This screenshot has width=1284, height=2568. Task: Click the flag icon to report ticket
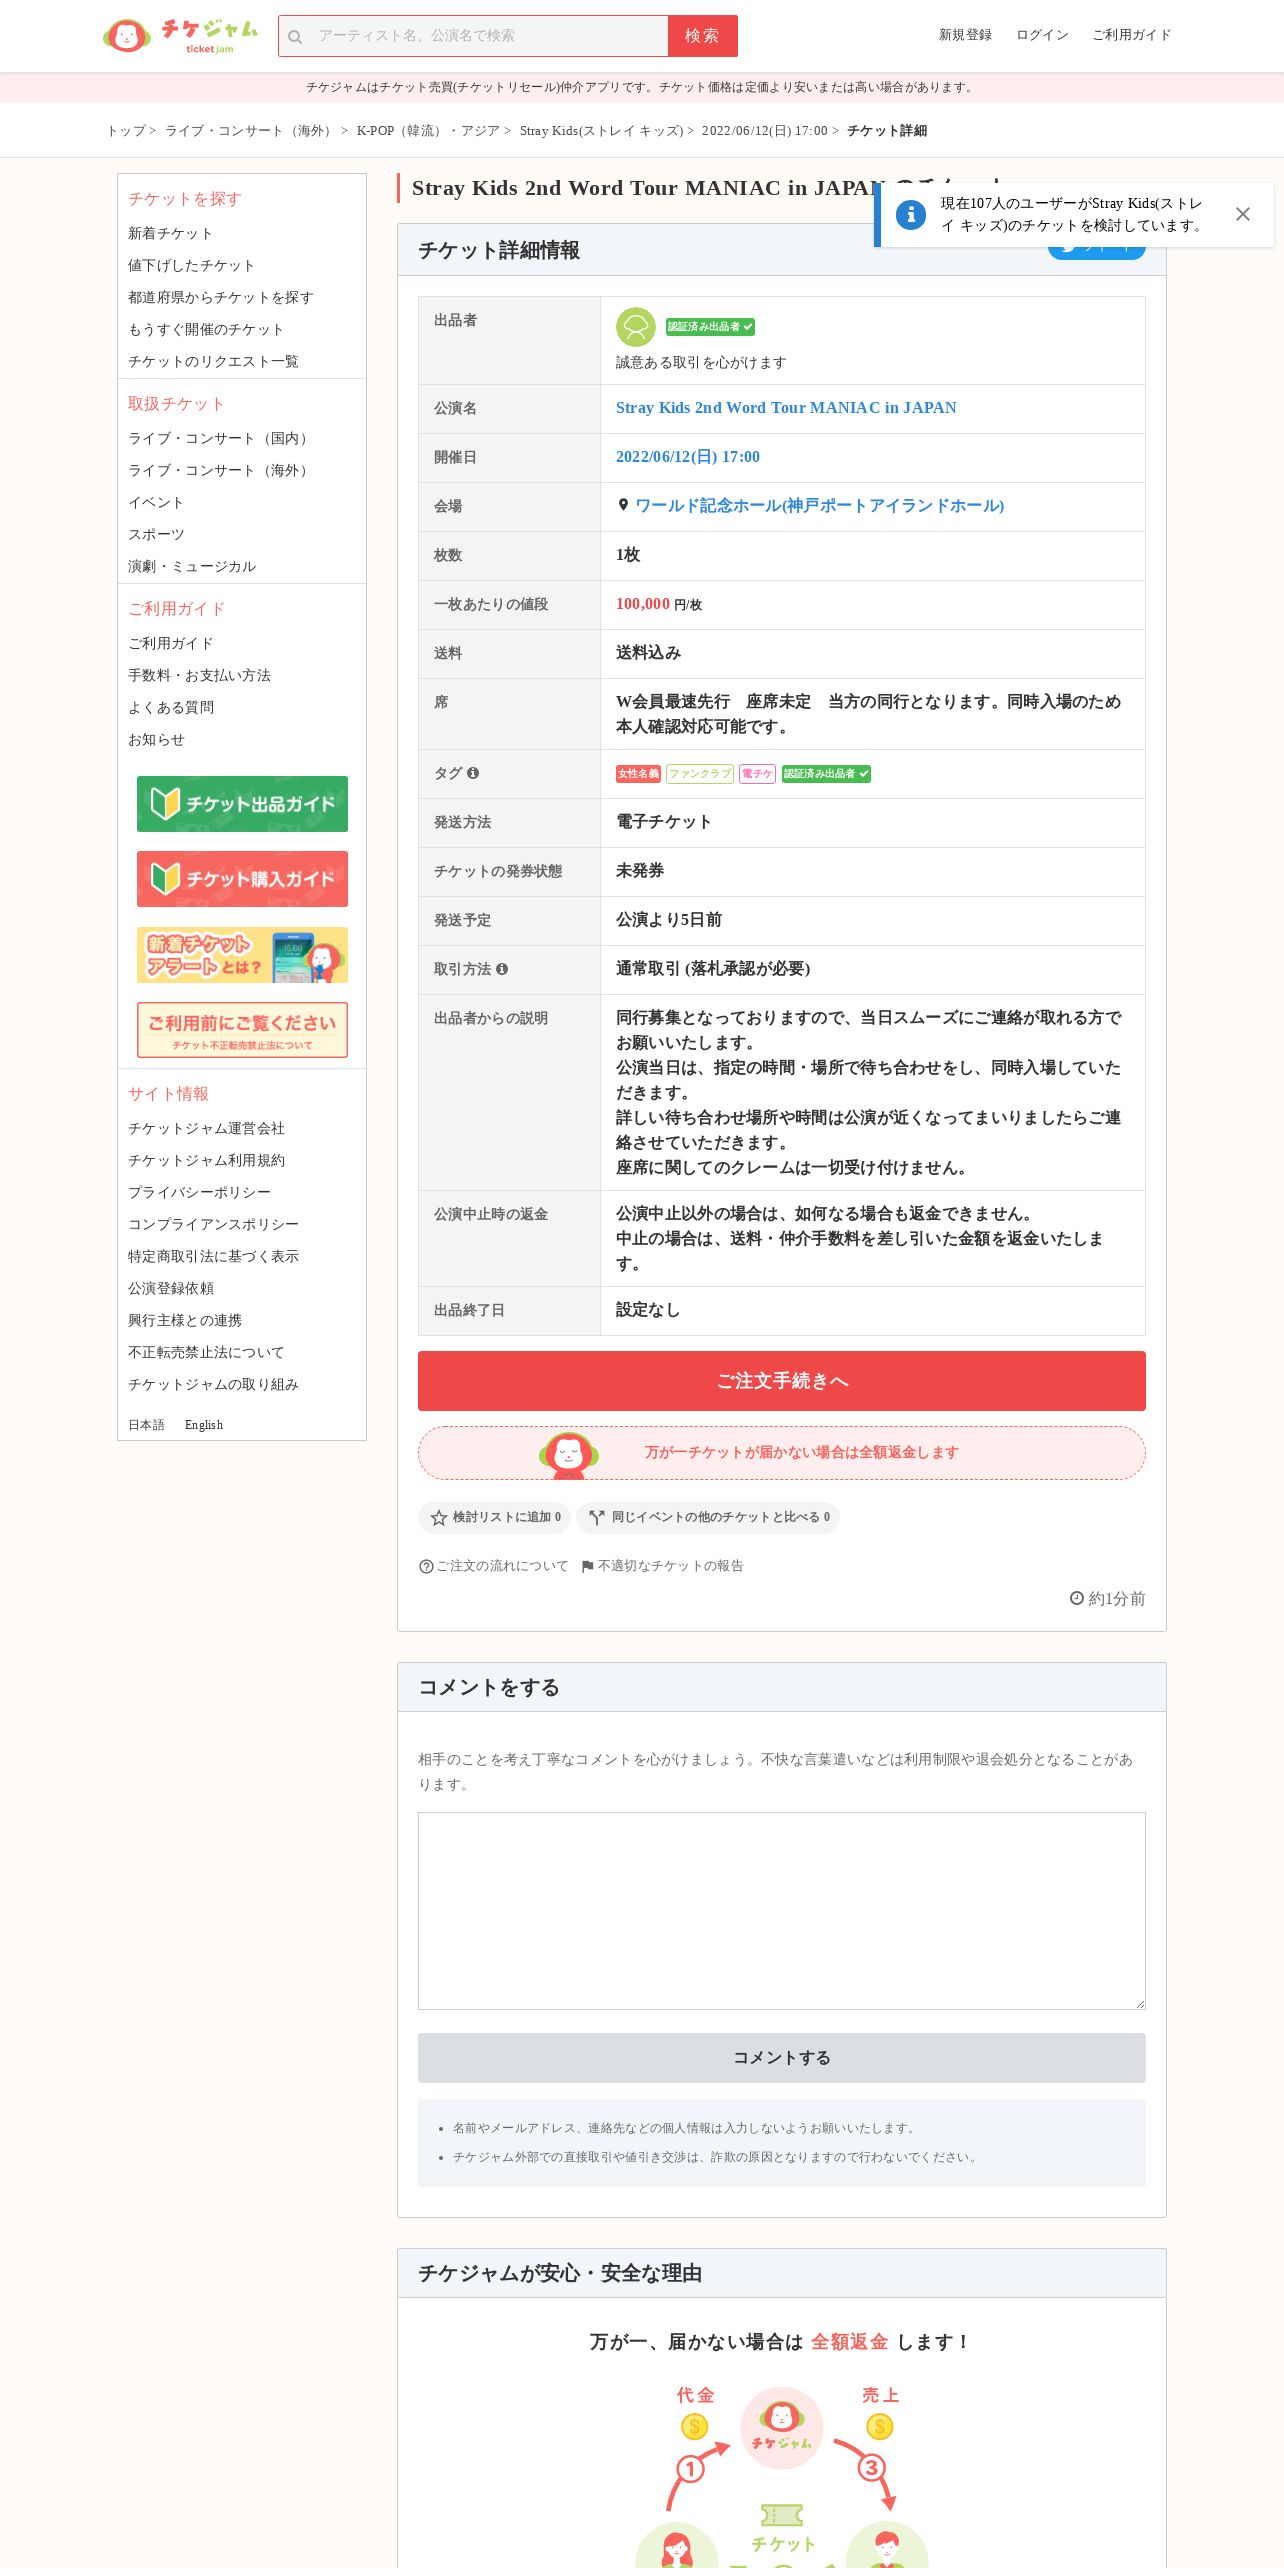[x=588, y=1566]
